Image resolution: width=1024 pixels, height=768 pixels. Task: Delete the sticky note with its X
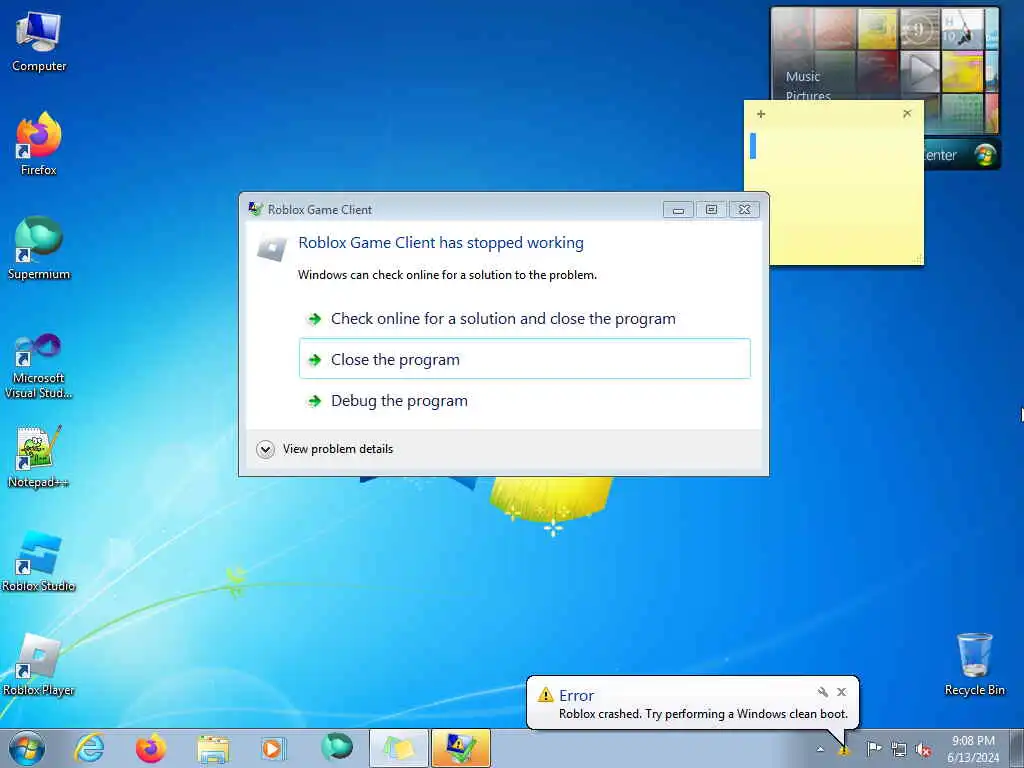click(907, 114)
